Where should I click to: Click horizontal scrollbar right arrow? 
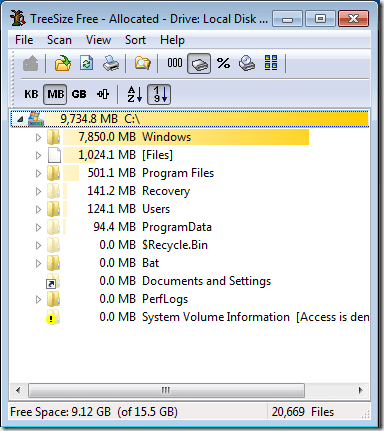tap(360, 390)
